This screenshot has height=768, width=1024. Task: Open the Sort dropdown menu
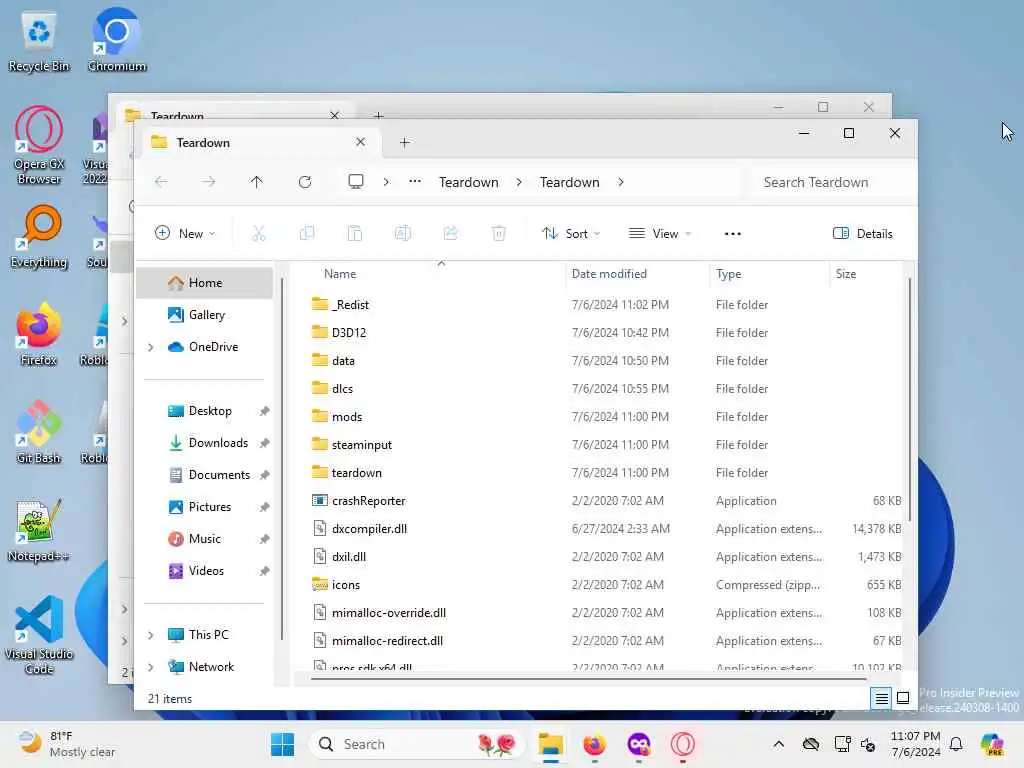click(x=571, y=233)
